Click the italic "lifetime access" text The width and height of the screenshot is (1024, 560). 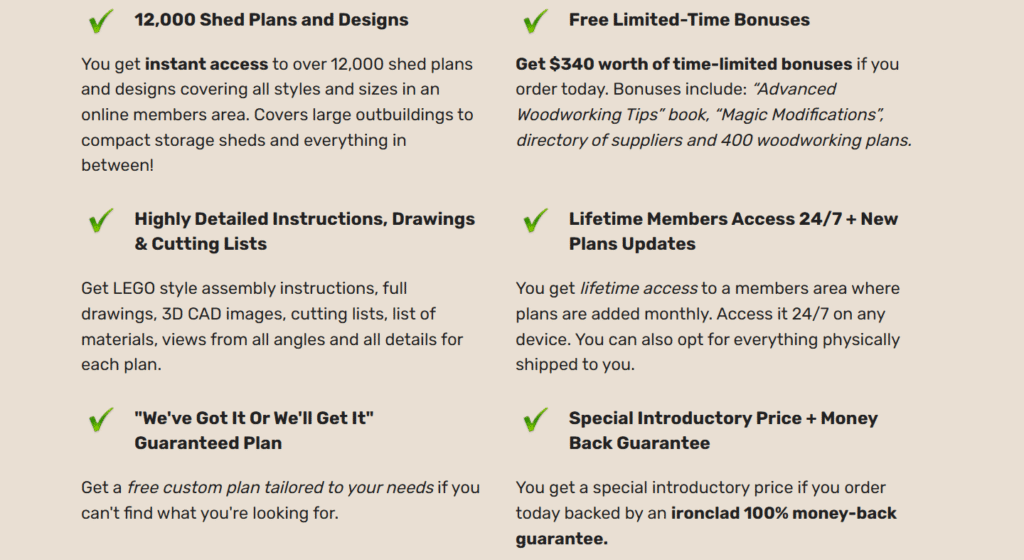pyautogui.click(x=638, y=289)
